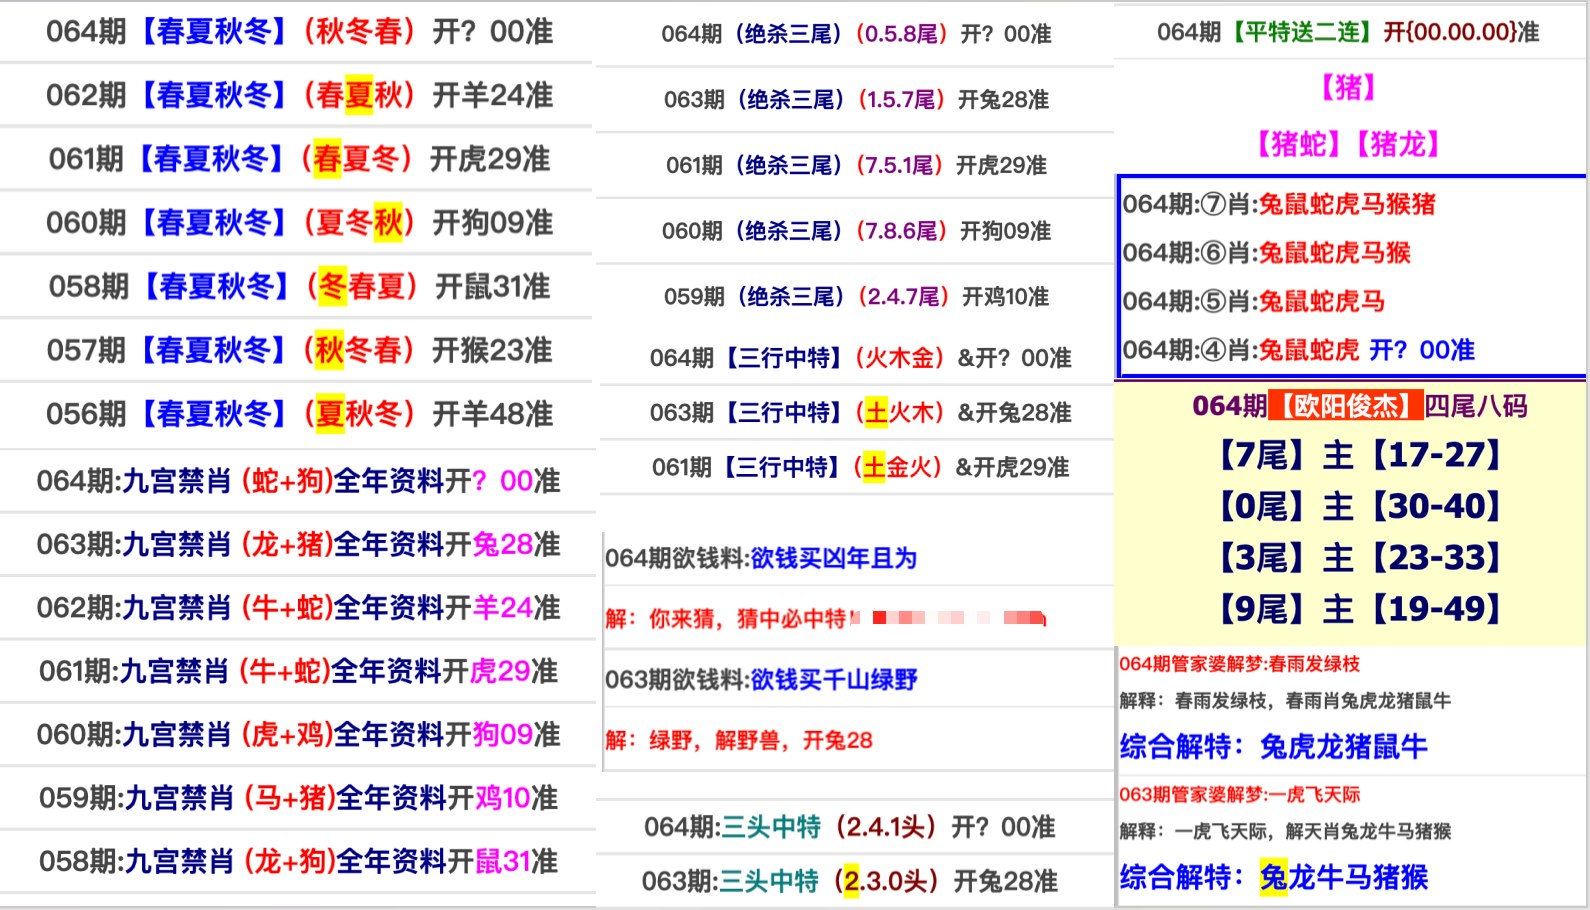Click blue text 欲钱买凶年且为
The height and width of the screenshot is (910, 1590).
tap(833, 558)
